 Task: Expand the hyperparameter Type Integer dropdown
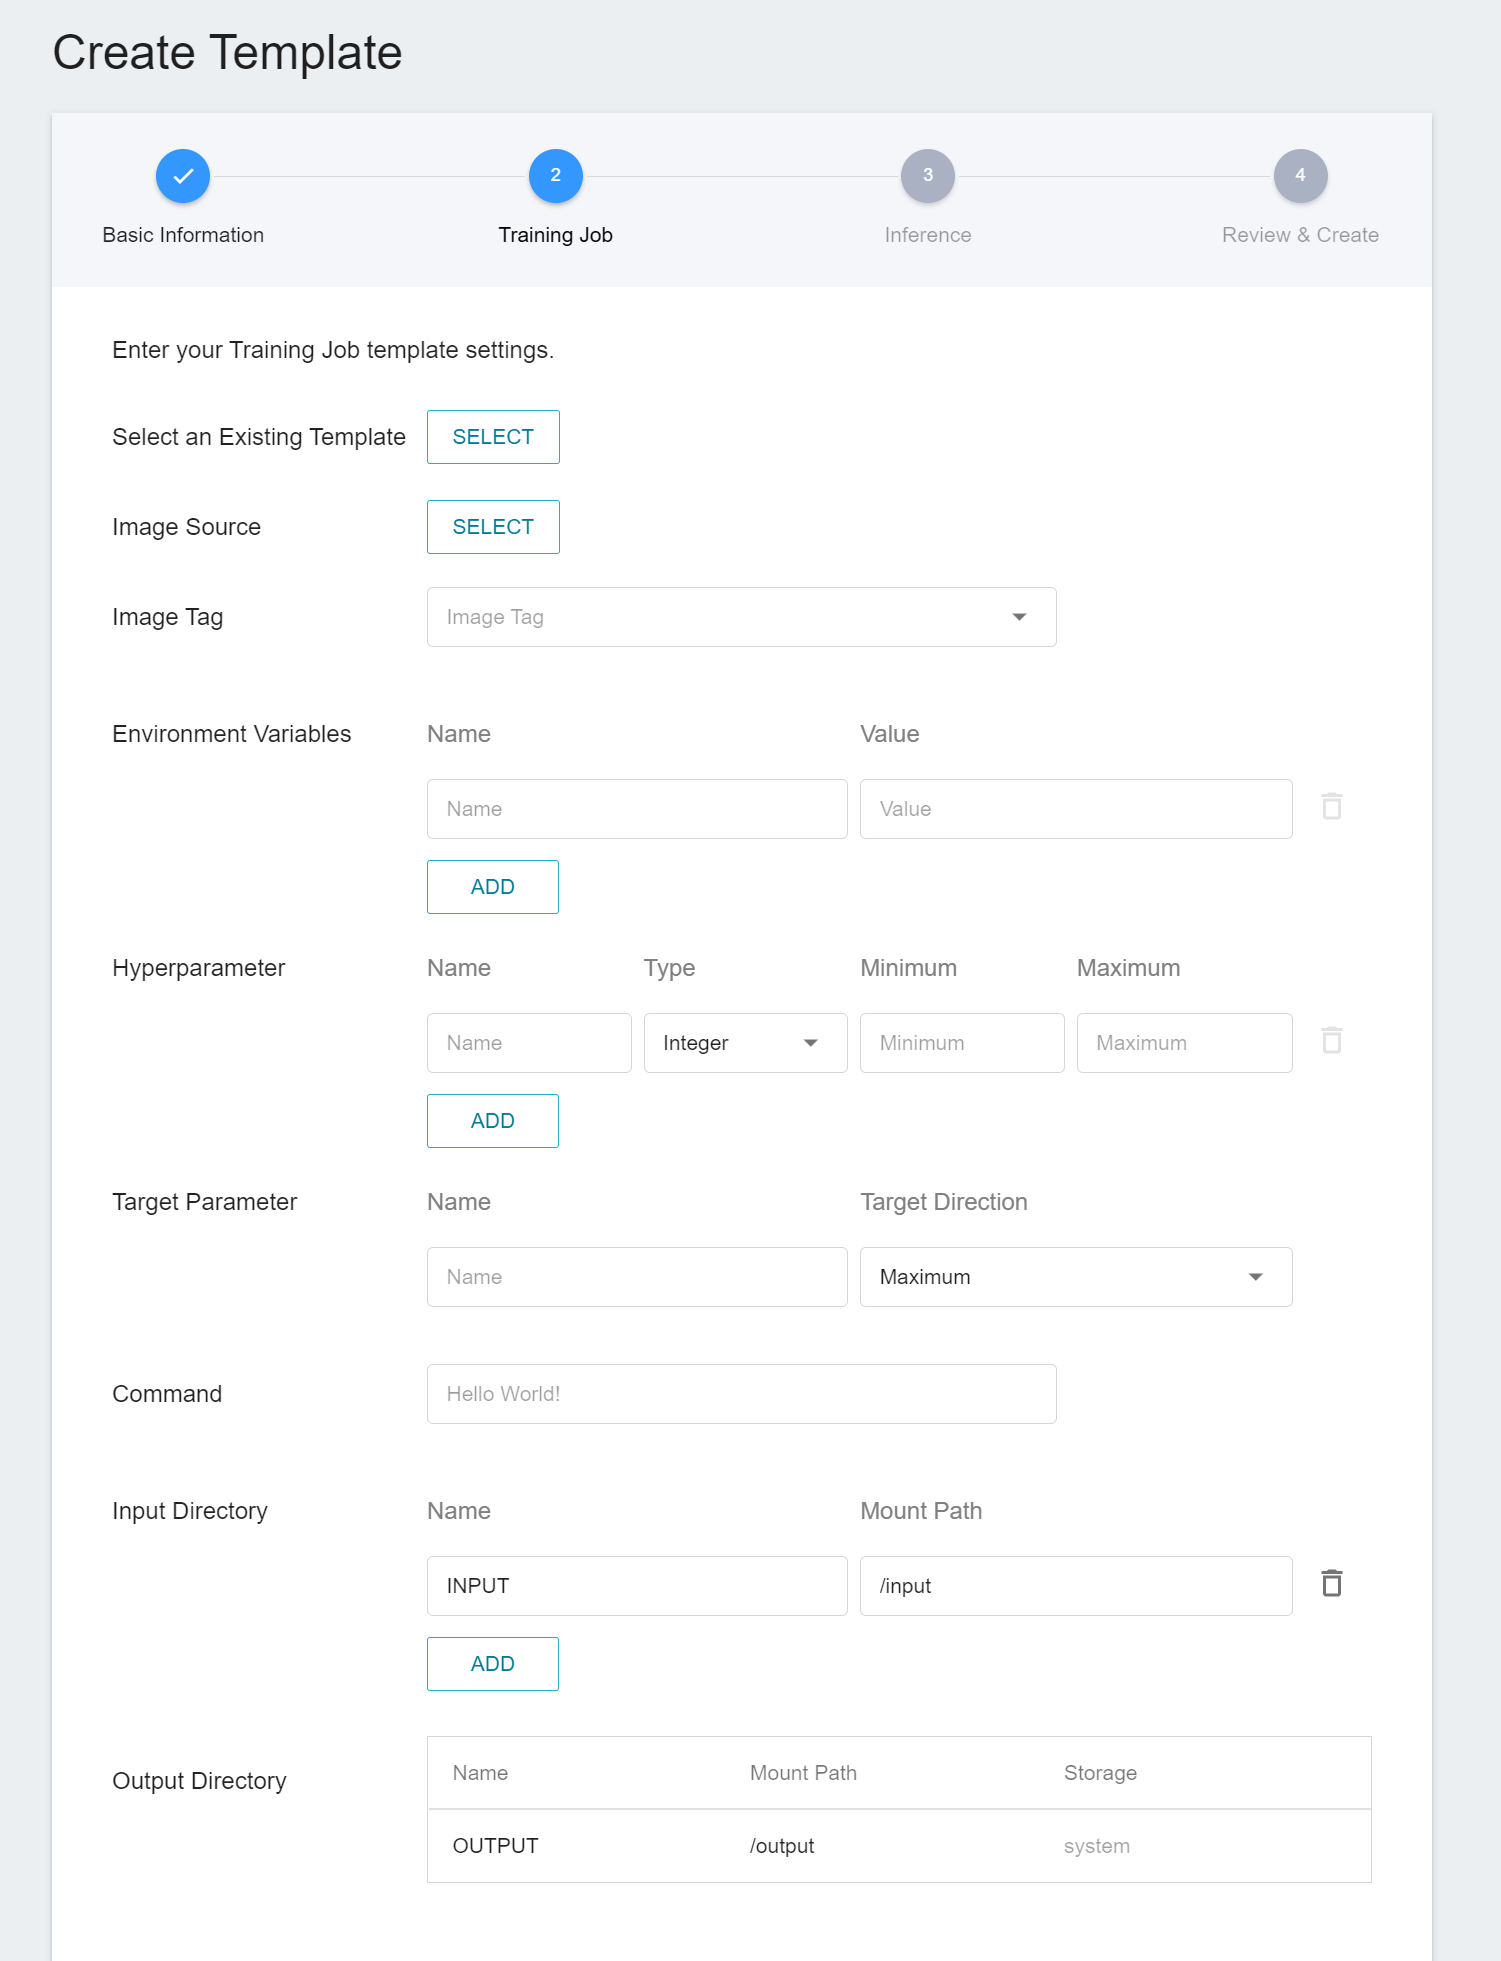tap(745, 1043)
